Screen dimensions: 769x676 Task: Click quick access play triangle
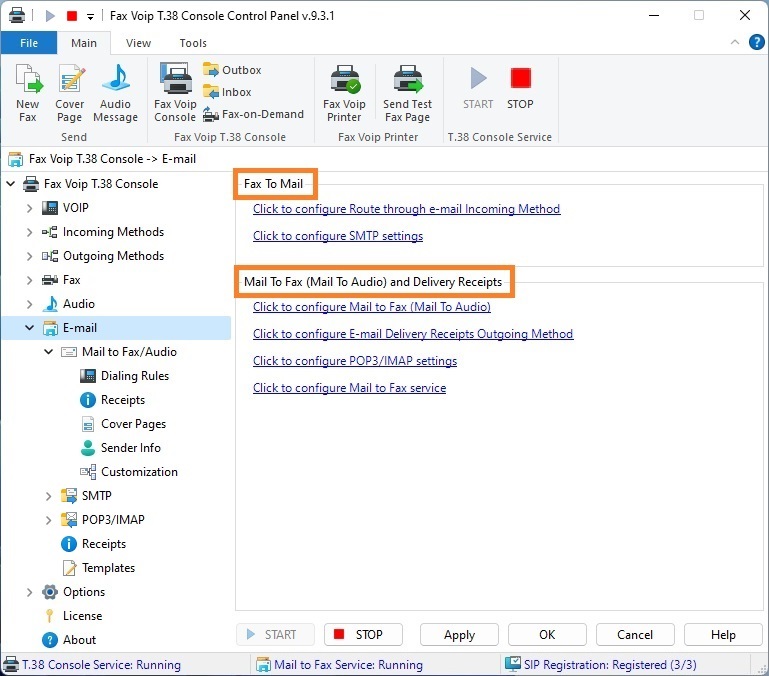coord(50,16)
